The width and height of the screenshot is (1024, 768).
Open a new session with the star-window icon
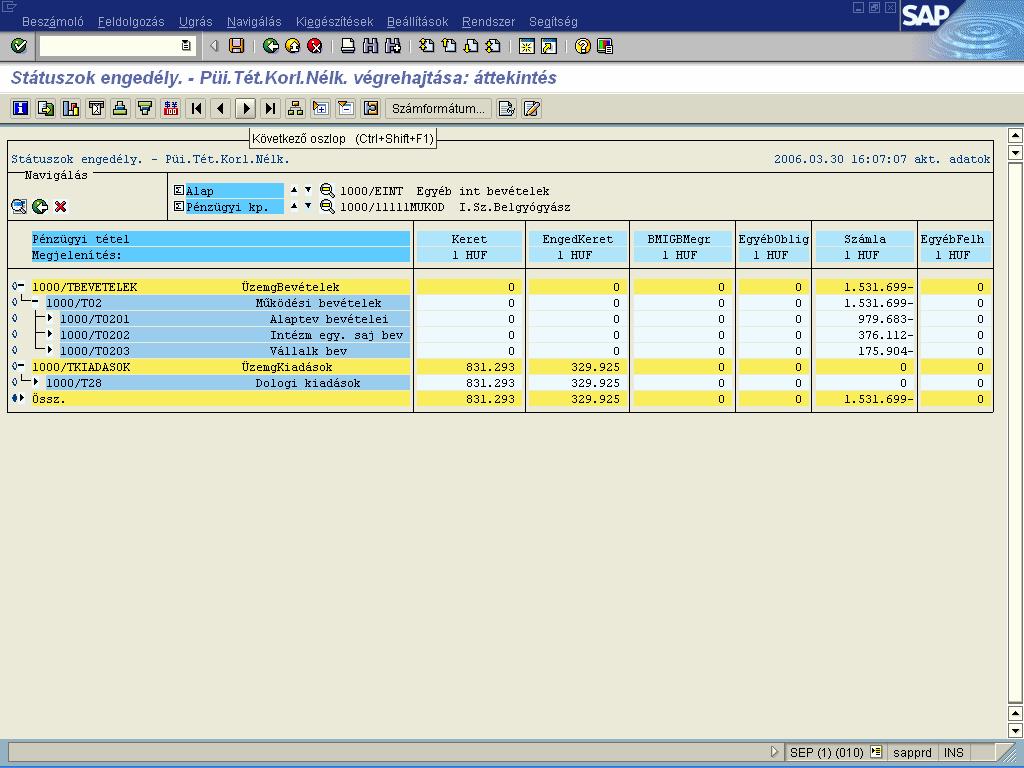[x=526, y=46]
